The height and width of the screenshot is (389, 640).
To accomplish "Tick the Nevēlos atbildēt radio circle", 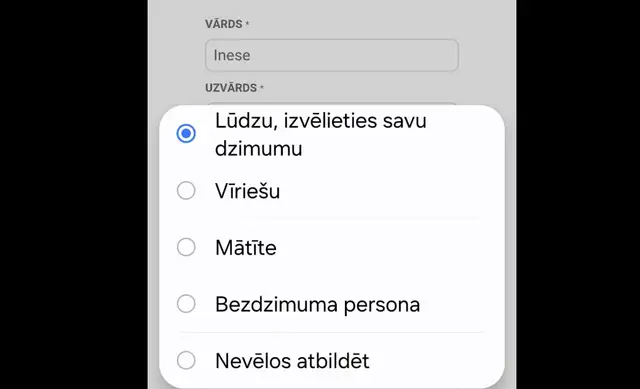I will click(x=186, y=360).
